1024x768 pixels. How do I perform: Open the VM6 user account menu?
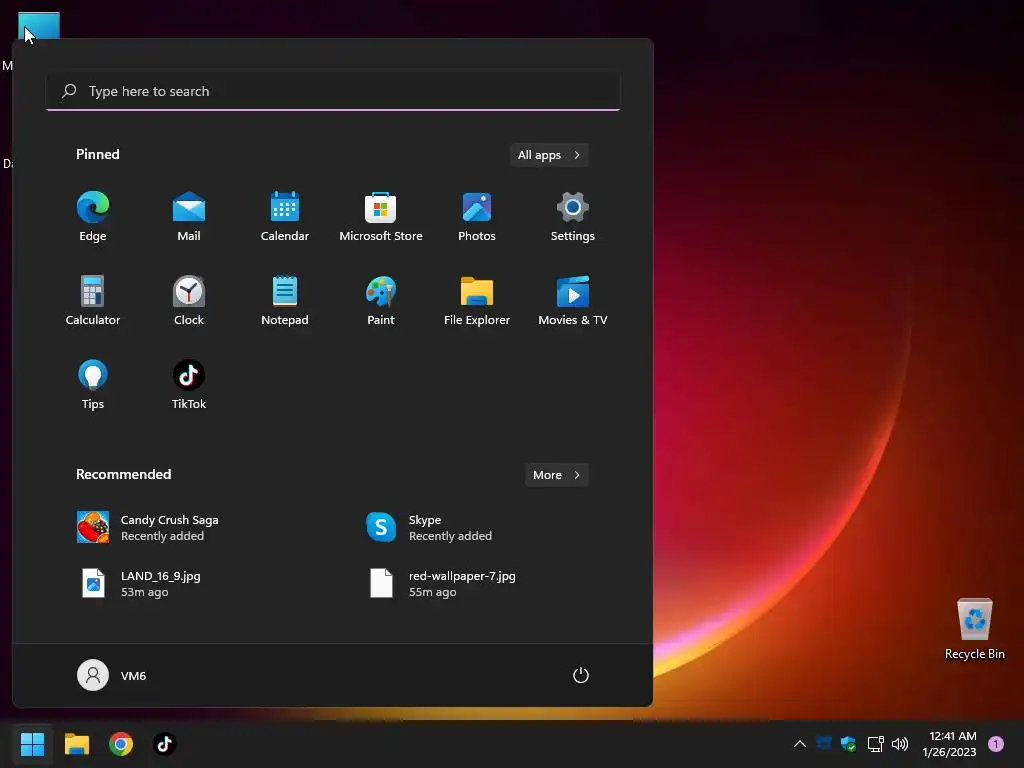112,675
